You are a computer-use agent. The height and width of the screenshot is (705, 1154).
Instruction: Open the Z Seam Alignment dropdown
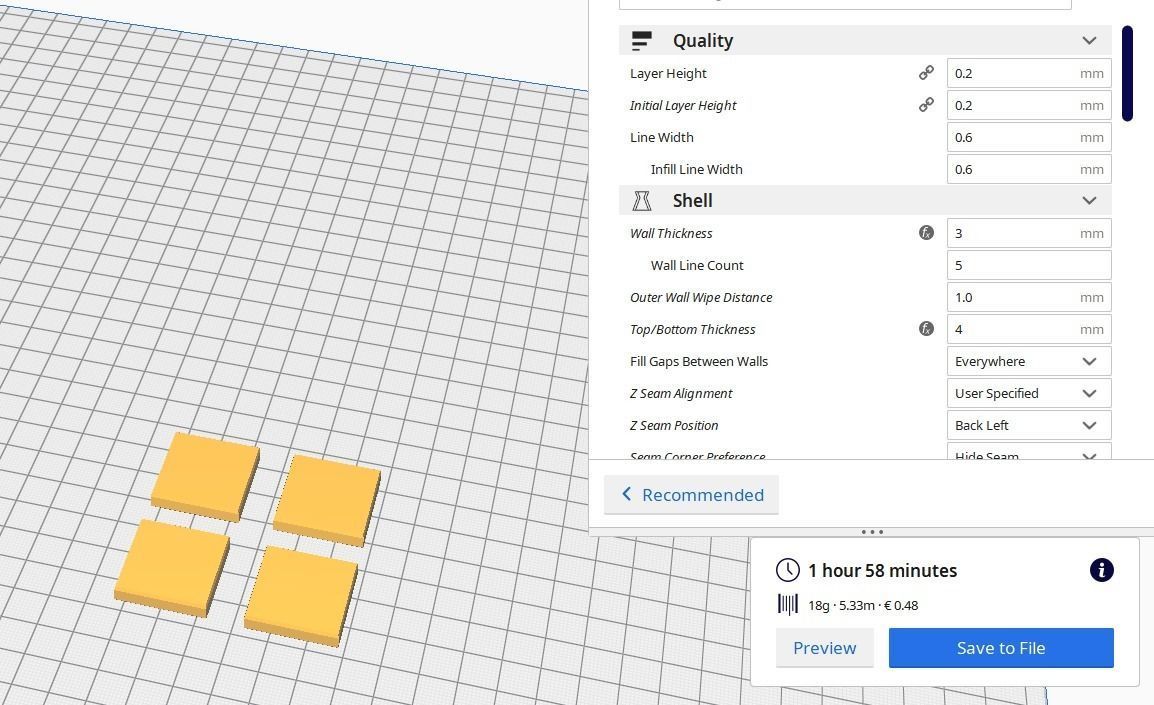click(x=1028, y=393)
